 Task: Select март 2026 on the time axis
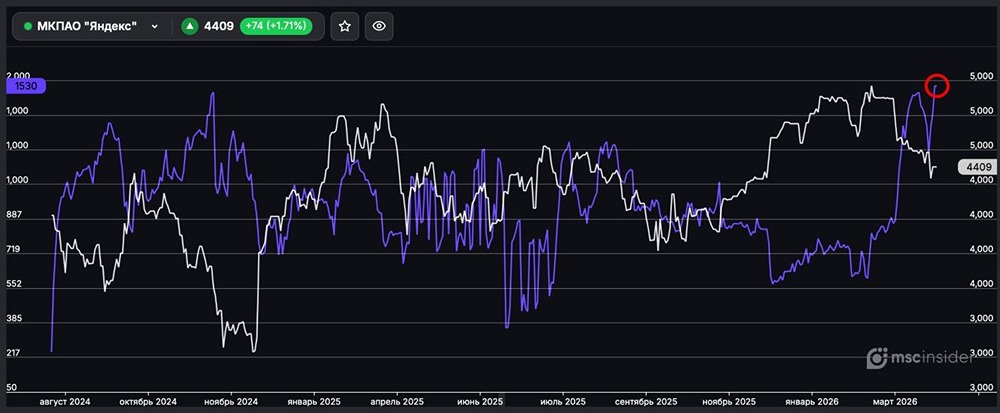892,401
